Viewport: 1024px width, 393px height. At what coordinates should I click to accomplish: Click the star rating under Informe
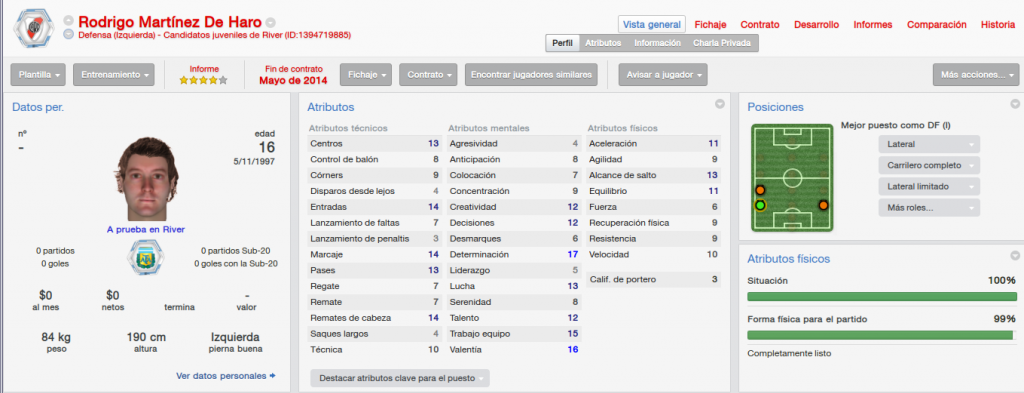click(x=204, y=80)
